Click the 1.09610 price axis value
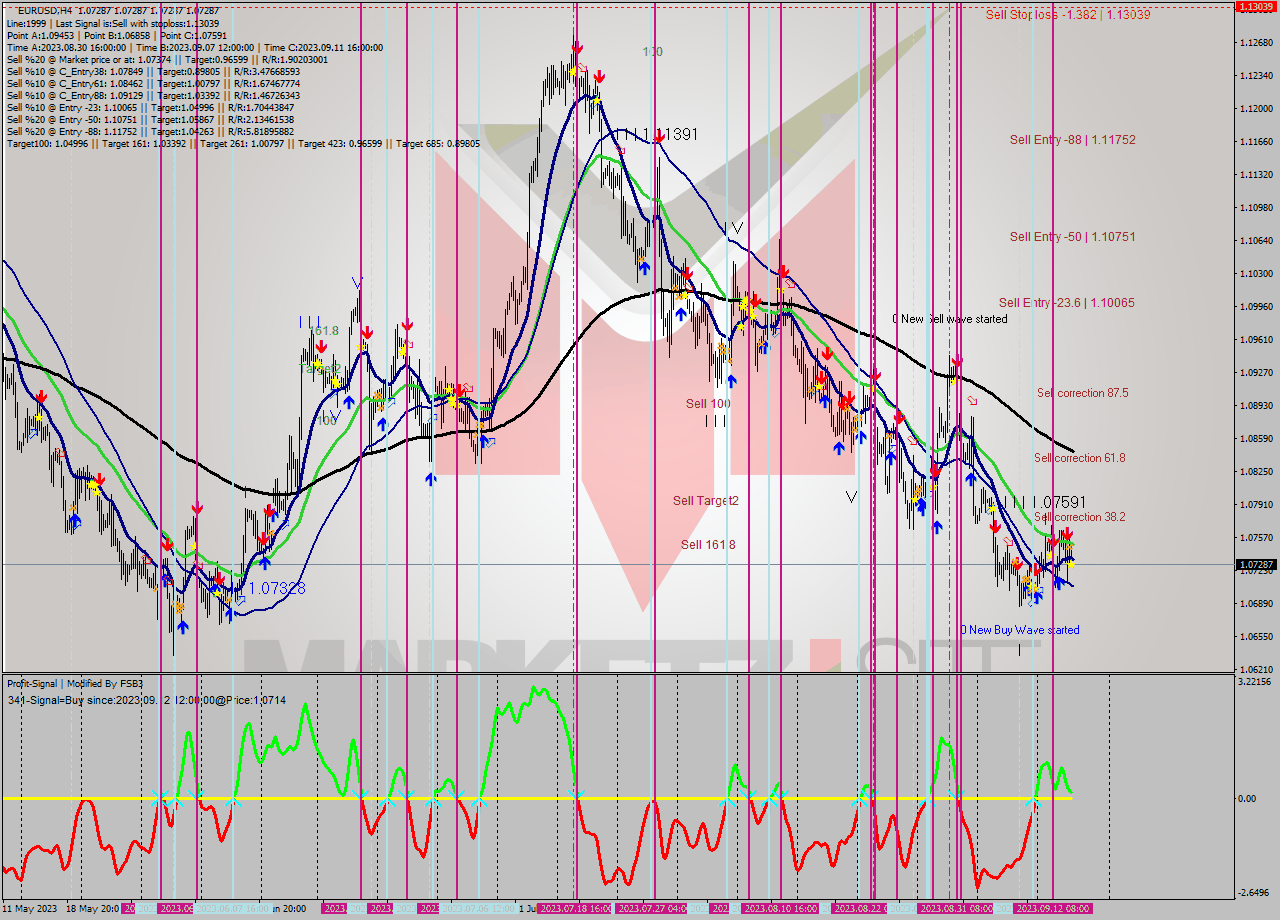 1255,340
